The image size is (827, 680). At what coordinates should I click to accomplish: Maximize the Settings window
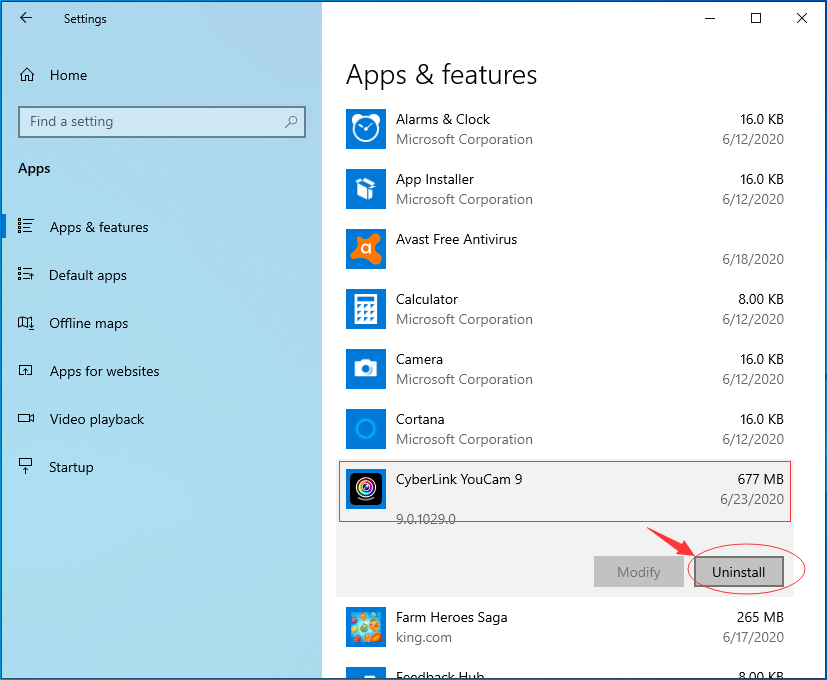756,18
